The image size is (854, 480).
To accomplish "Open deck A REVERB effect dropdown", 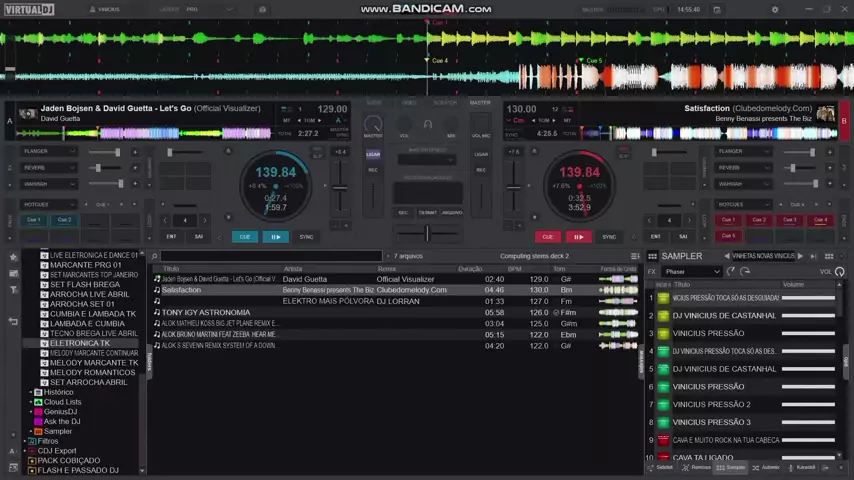I will pos(48,168).
